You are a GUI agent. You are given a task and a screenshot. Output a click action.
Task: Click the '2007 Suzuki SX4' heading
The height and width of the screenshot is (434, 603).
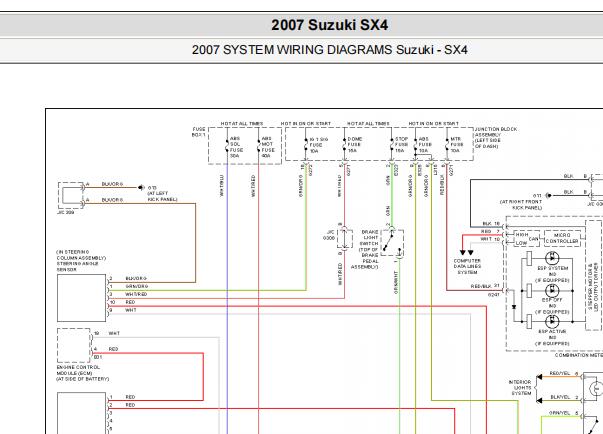pos(330,25)
